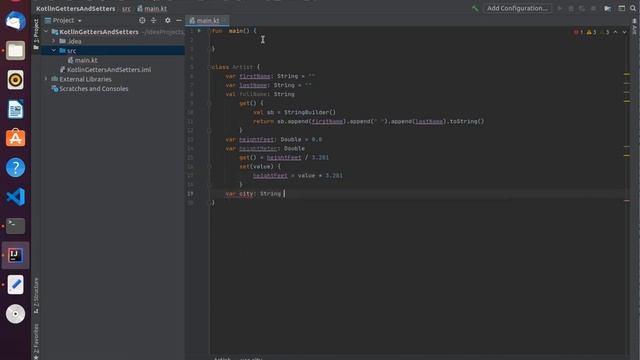Viewport: 640px width, 360px height.
Task: Go to next highlighted error arrow
Action: [x=624, y=32]
